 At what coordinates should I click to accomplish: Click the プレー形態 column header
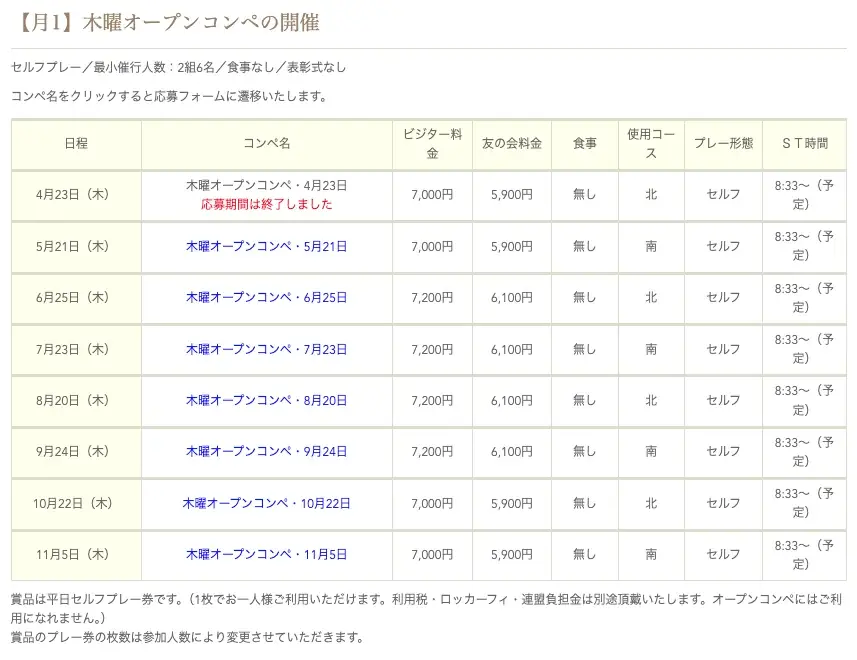point(723,143)
